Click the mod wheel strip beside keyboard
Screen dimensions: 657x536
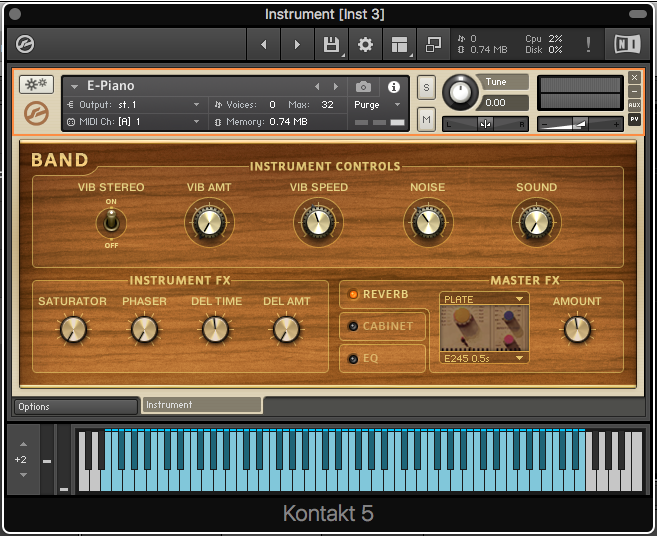coord(64,459)
